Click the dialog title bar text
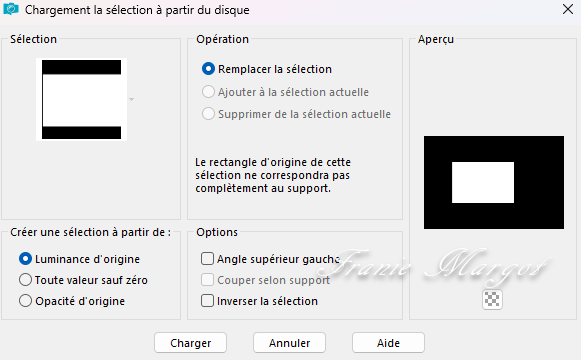581x360 pixels. click(x=137, y=10)
